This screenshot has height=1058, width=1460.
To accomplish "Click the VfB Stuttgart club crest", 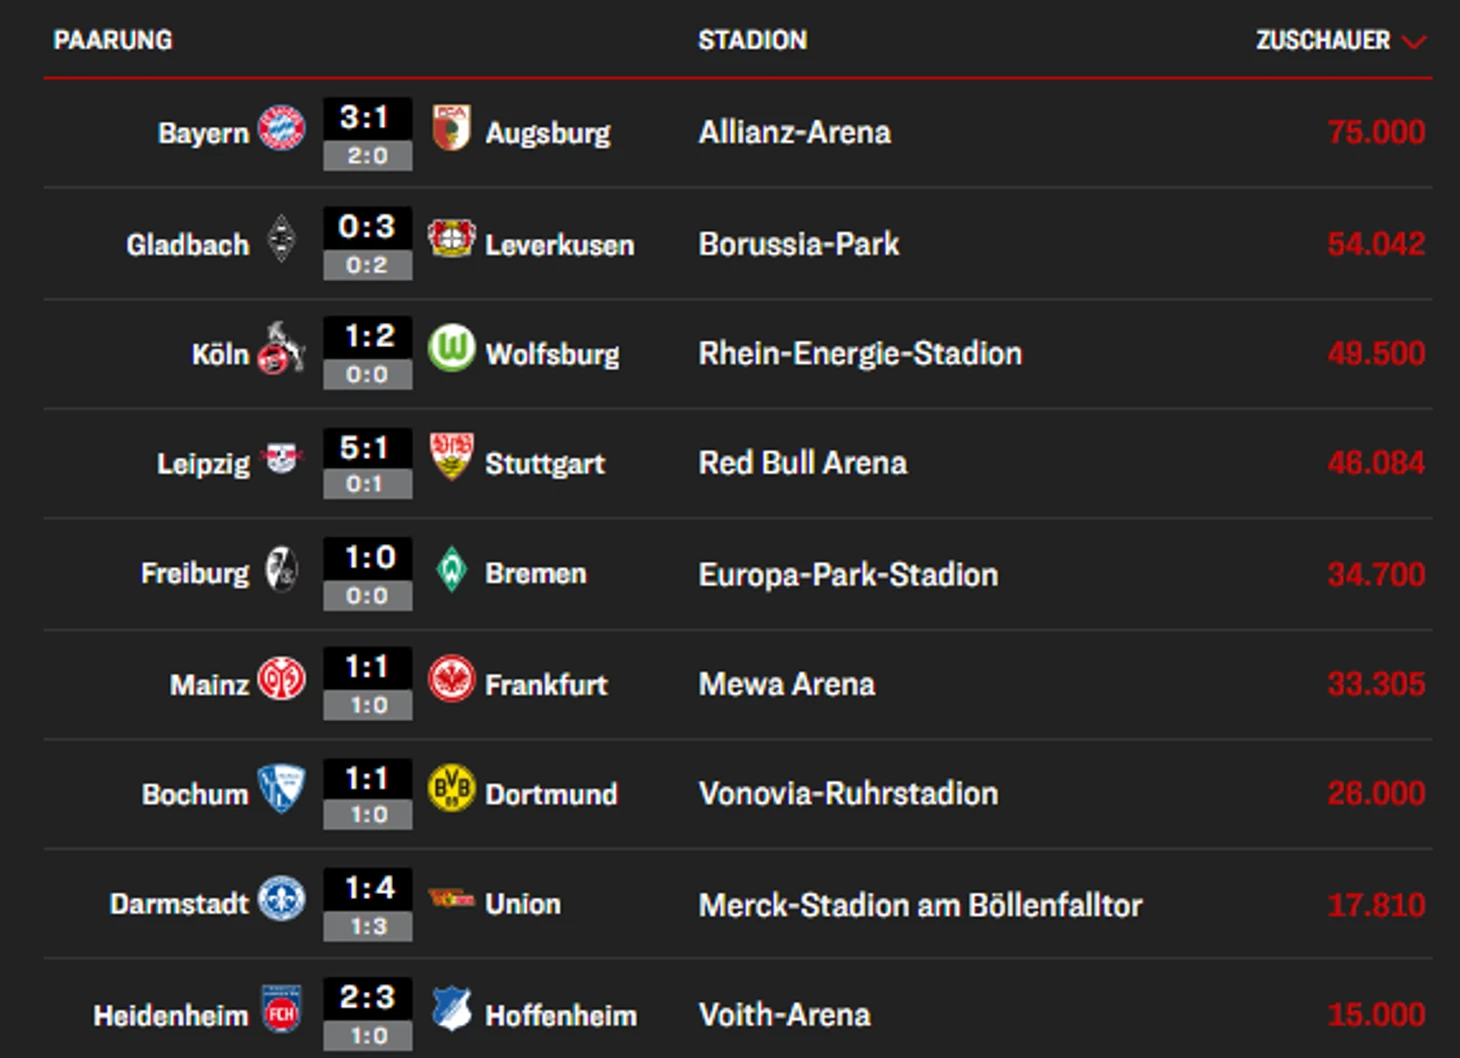I will coord(451,457).
